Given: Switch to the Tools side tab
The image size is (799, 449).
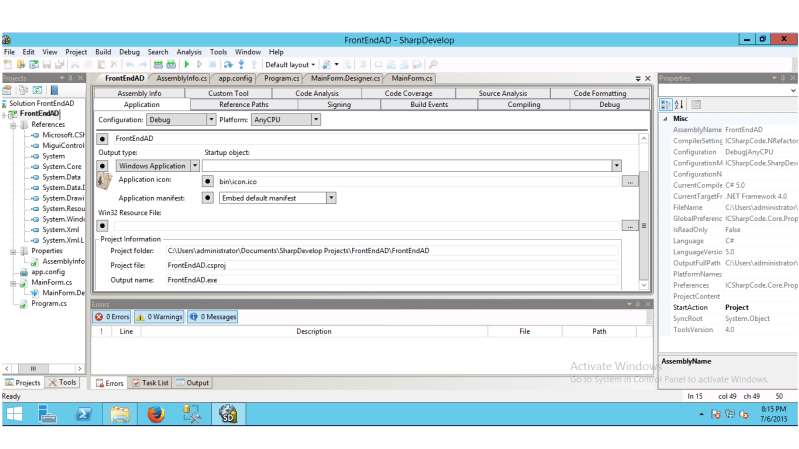Looking at the screenshot, I should coord(62,382).
